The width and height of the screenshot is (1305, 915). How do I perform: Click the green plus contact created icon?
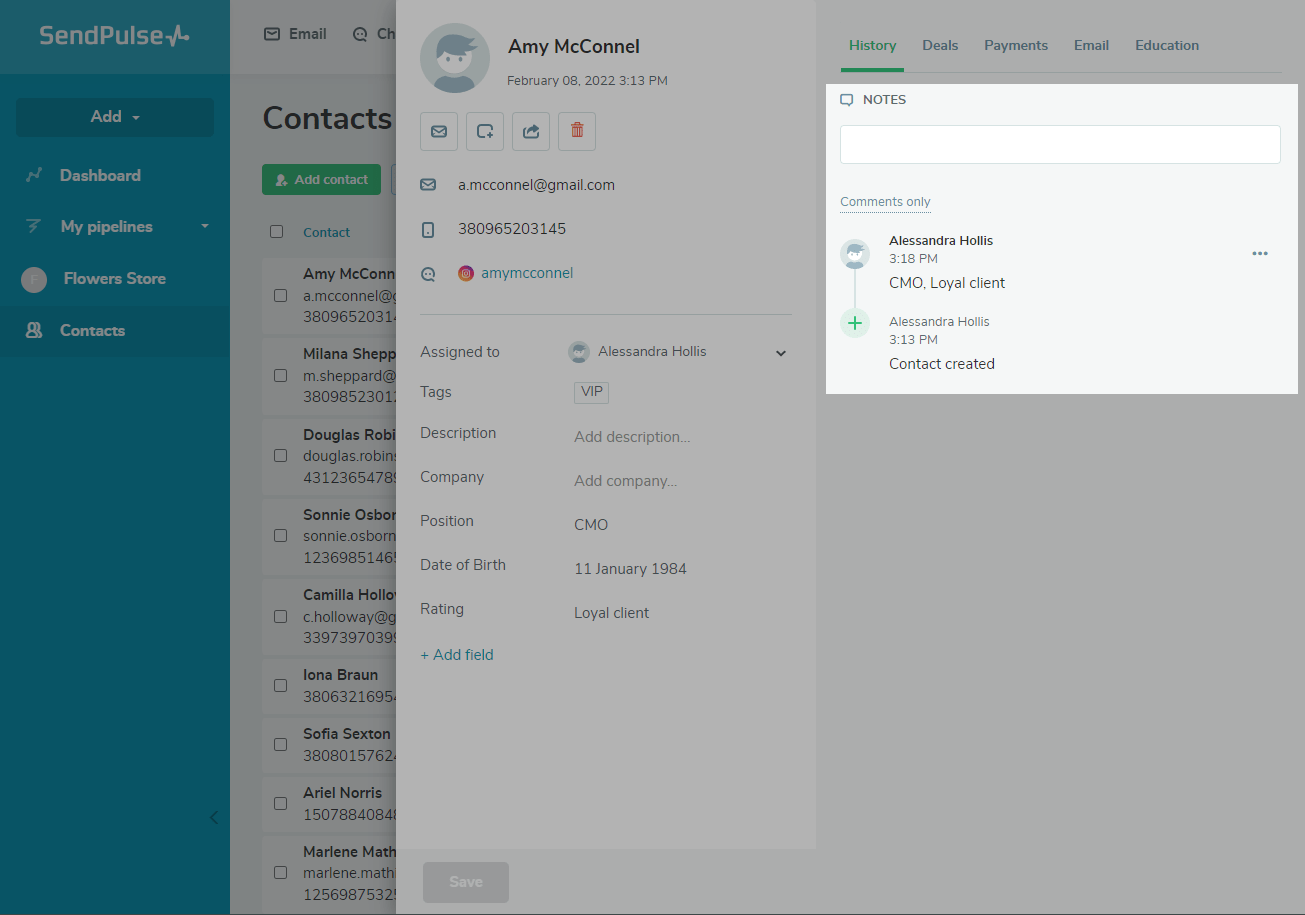tap(855, 323)
